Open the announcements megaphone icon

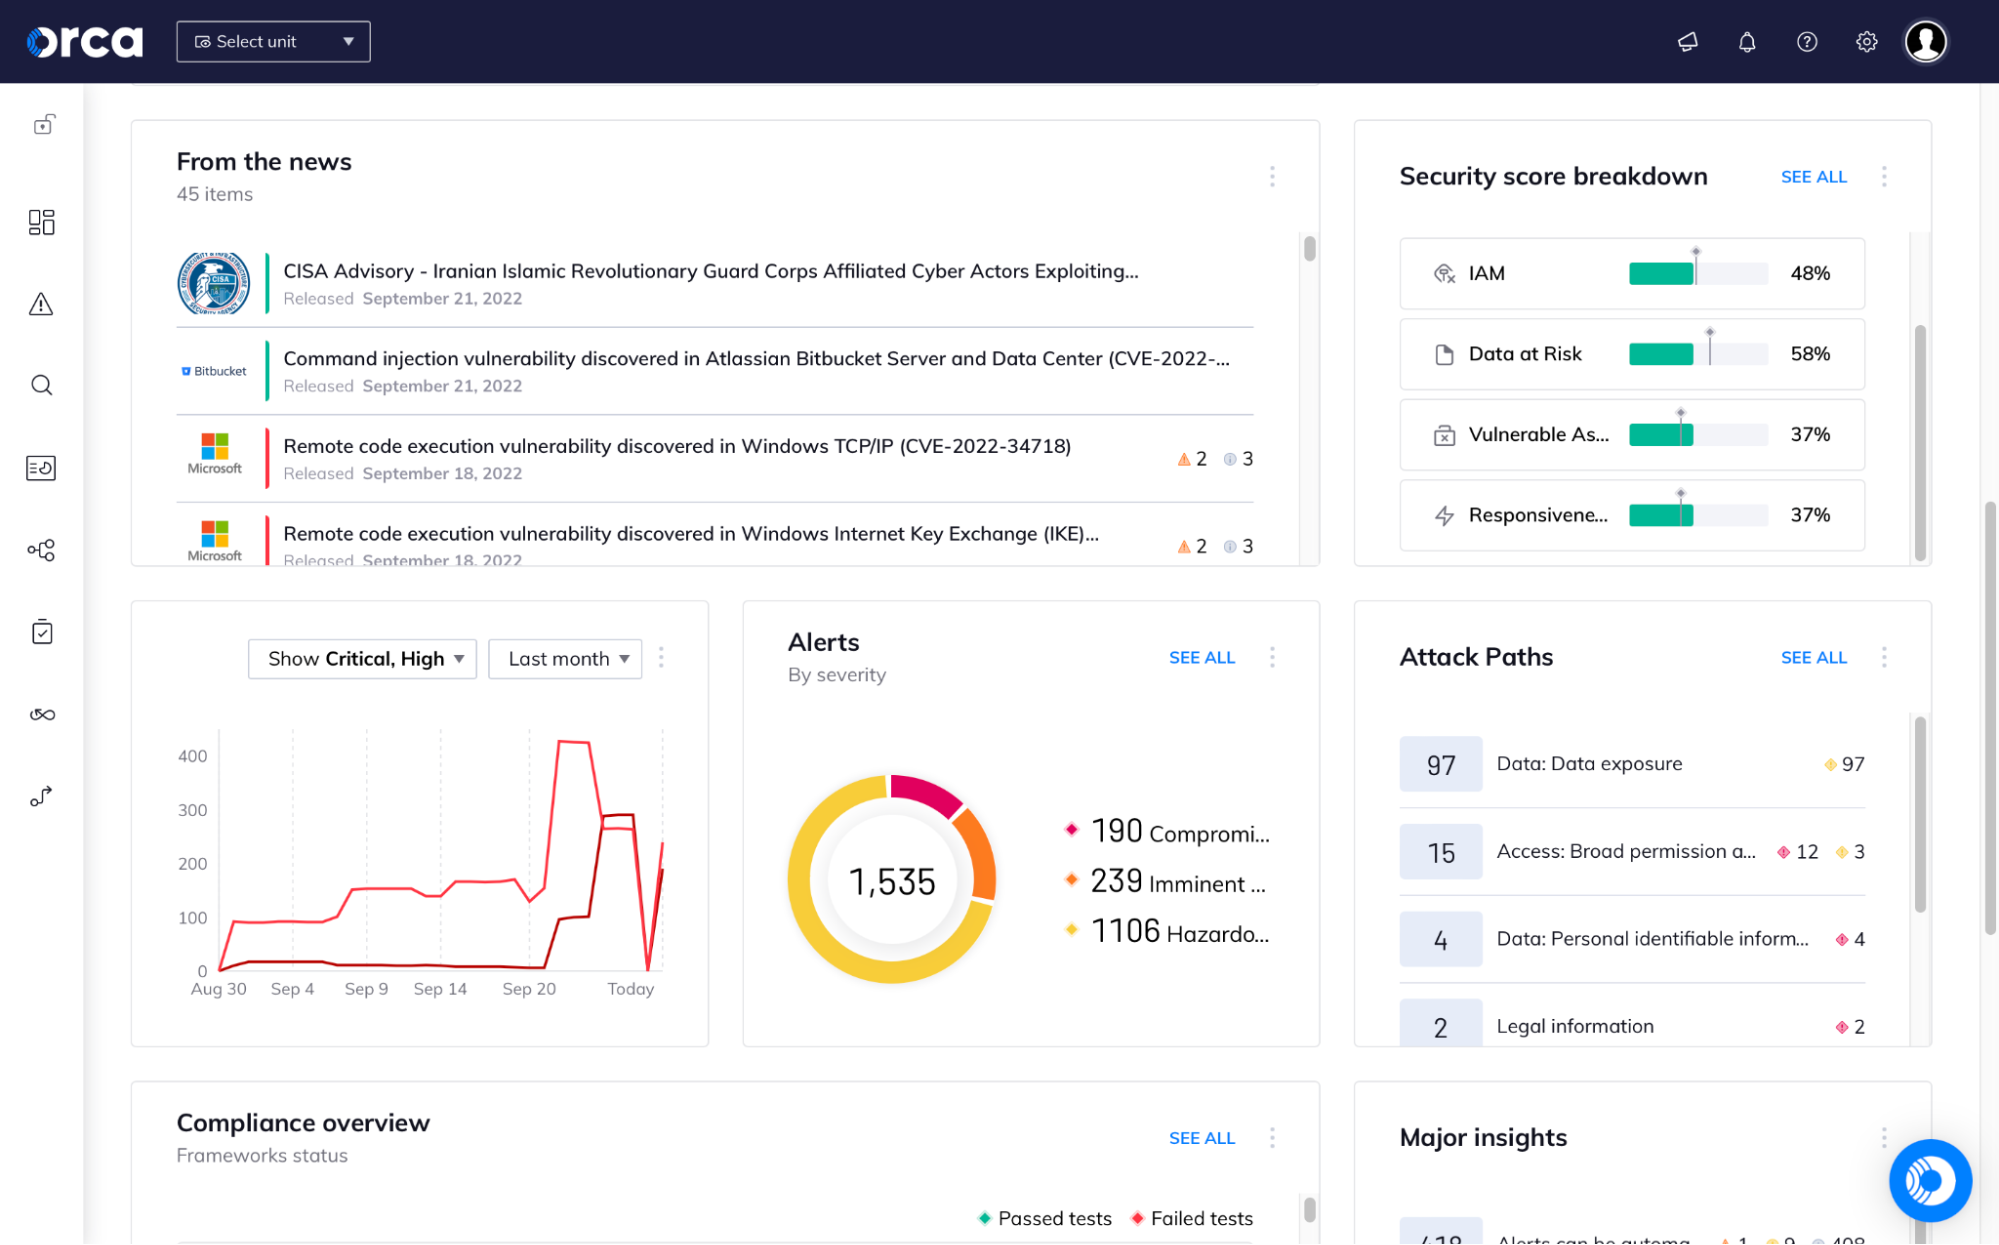[1687, 42]
